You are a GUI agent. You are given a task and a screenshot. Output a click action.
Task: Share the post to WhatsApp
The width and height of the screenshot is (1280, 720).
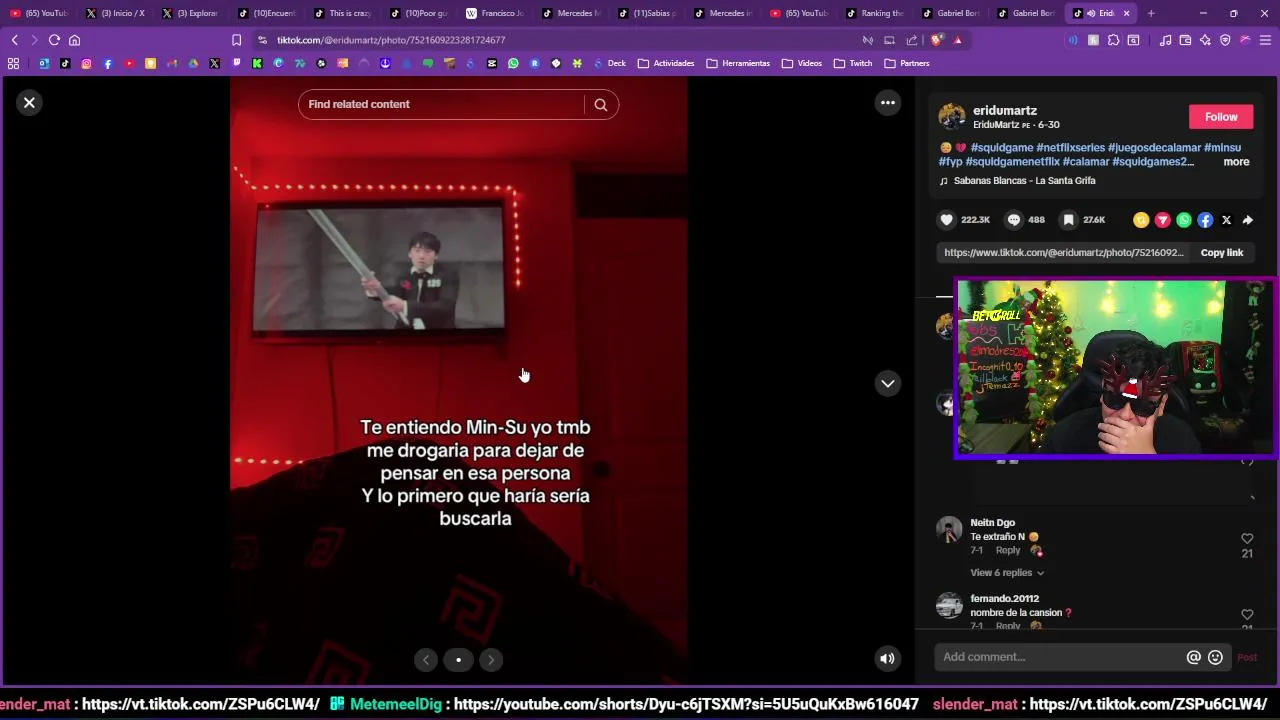[1184, 220]
